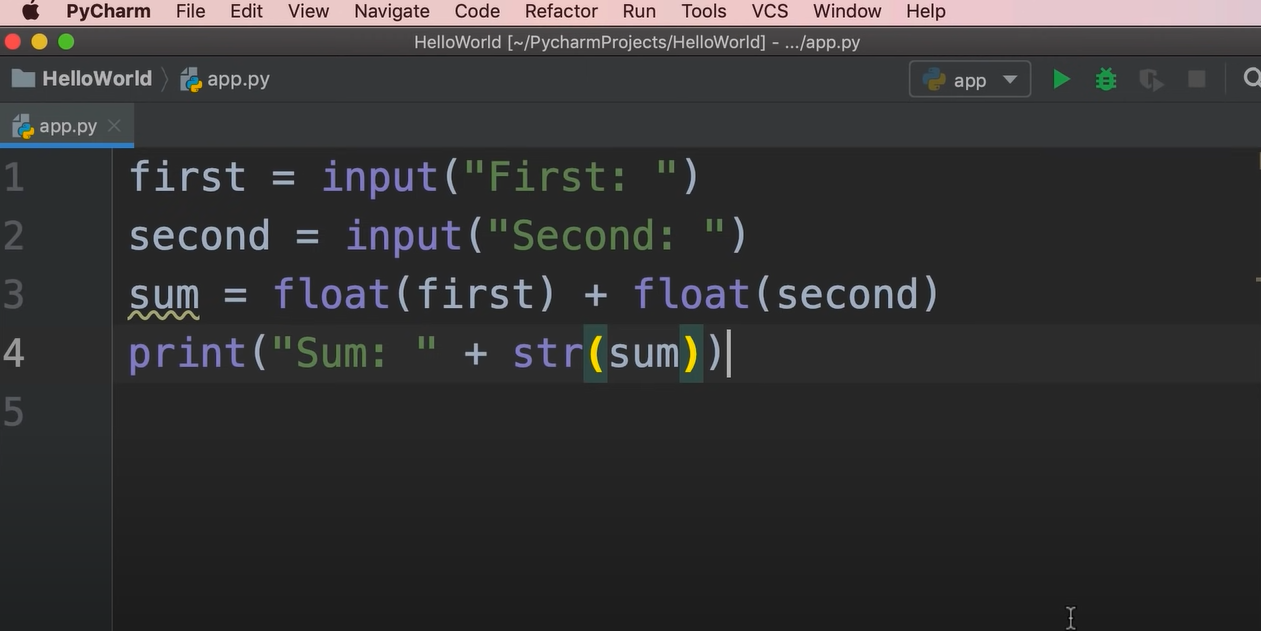The height and width of the screenshot is (631, 1261).
Task: Click the Run with Coverage icon
Action: [1151, 80]
